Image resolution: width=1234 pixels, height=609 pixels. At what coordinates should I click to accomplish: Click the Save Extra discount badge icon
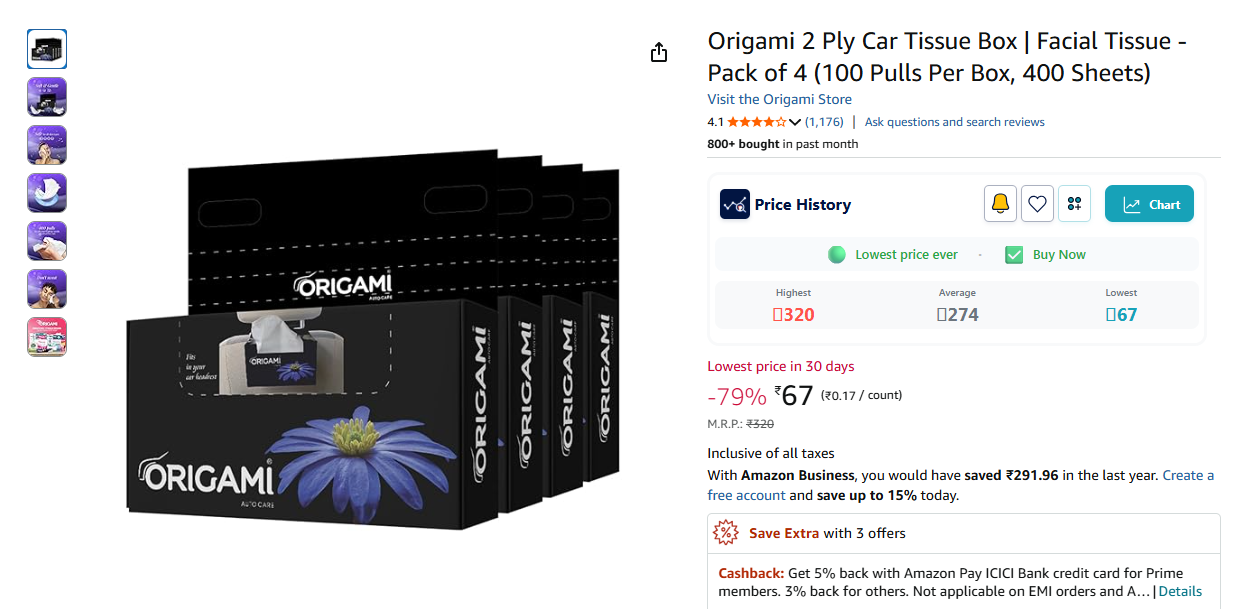tap(726, 533)
